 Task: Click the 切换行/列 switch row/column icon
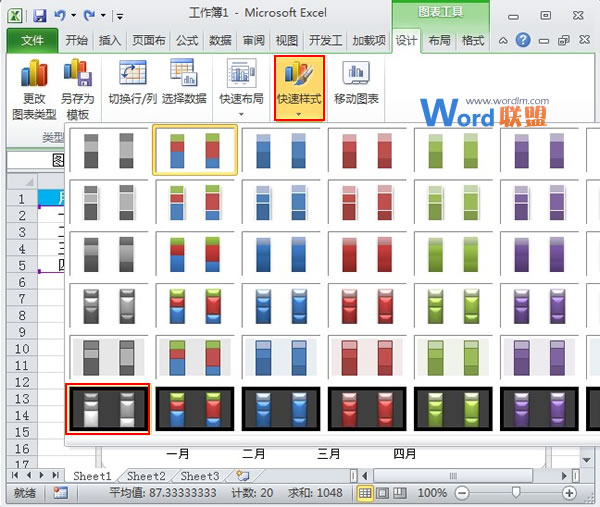[133, 75]
